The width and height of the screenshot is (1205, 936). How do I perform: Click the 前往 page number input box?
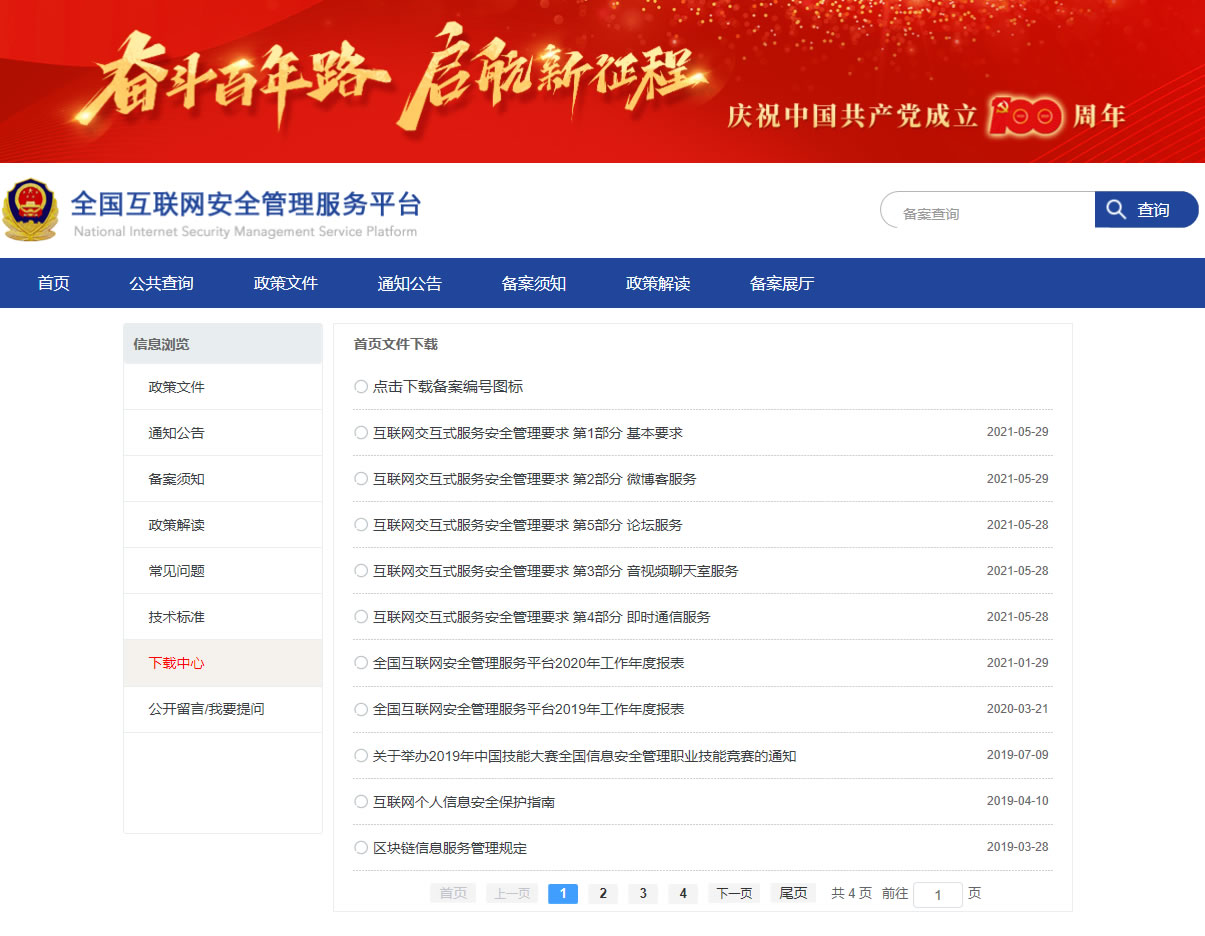(938, 895)
